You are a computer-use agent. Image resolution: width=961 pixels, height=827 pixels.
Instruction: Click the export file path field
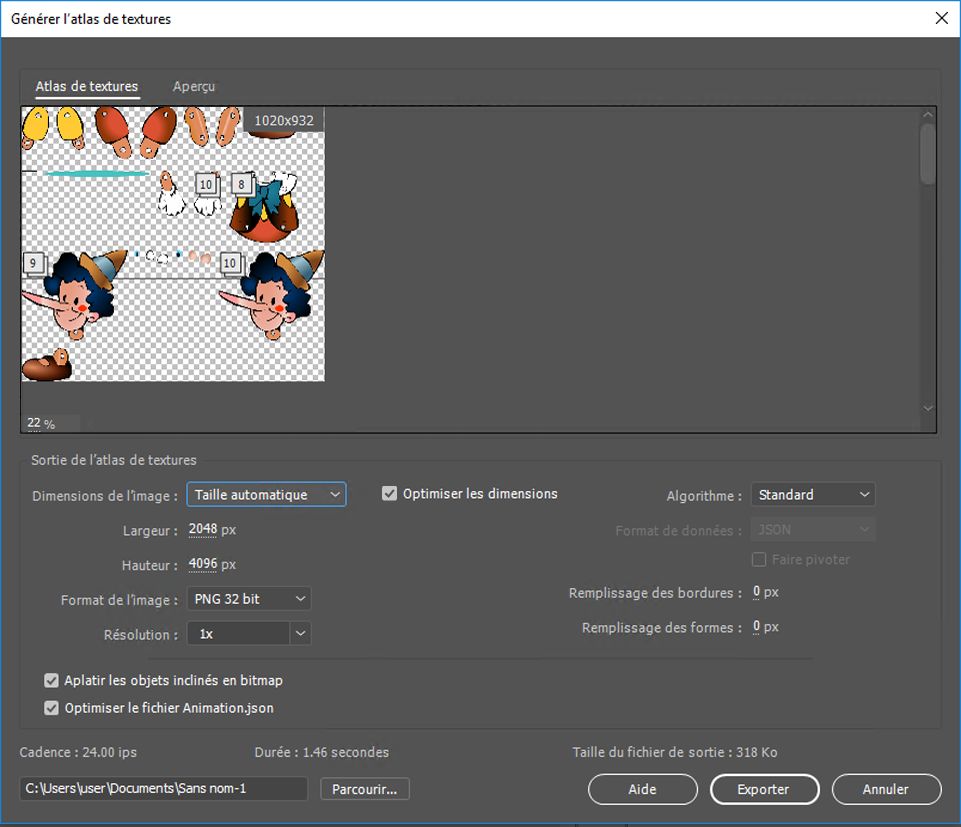(164, 789)
